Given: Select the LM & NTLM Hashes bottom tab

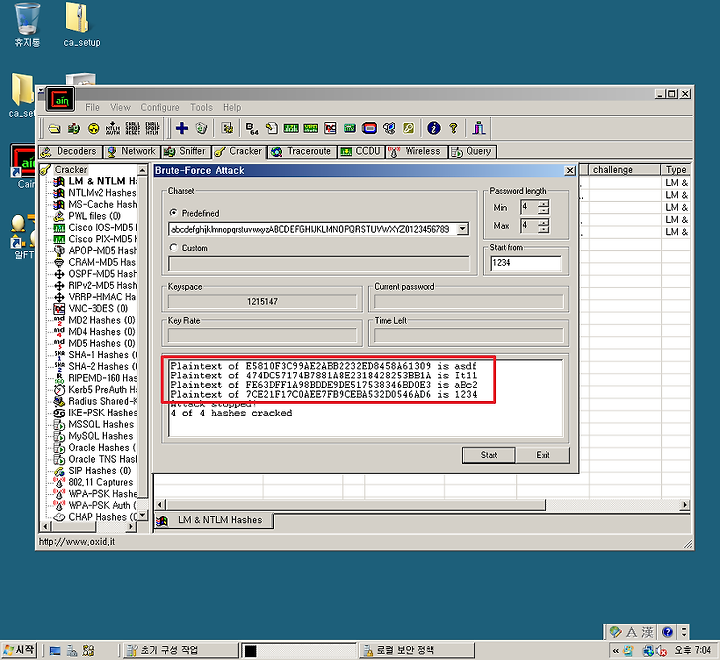Looking at the screenshot, I should (x=214, y=520).
